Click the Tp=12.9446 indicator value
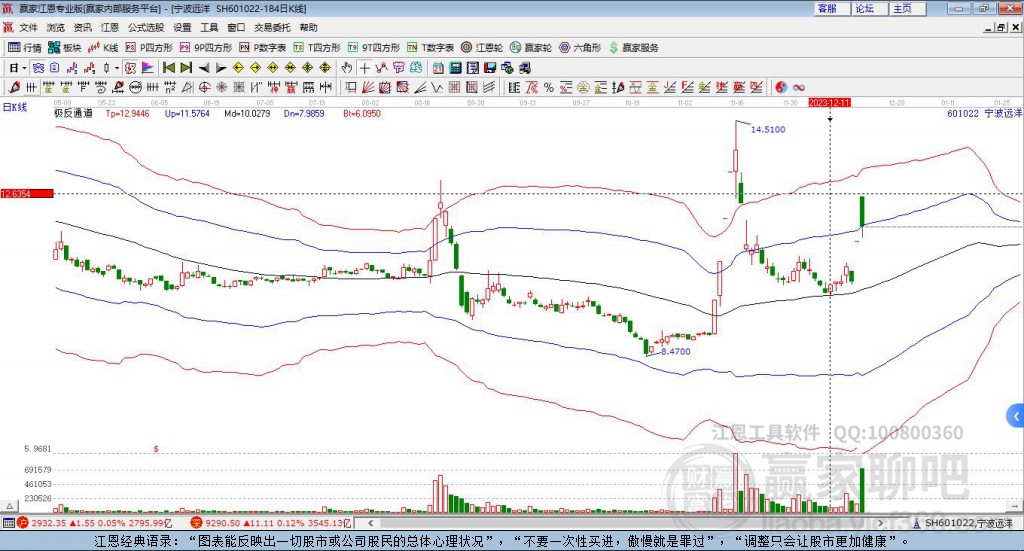The image size is (1024, 551). pyautogui.click(x=127, y=114)
